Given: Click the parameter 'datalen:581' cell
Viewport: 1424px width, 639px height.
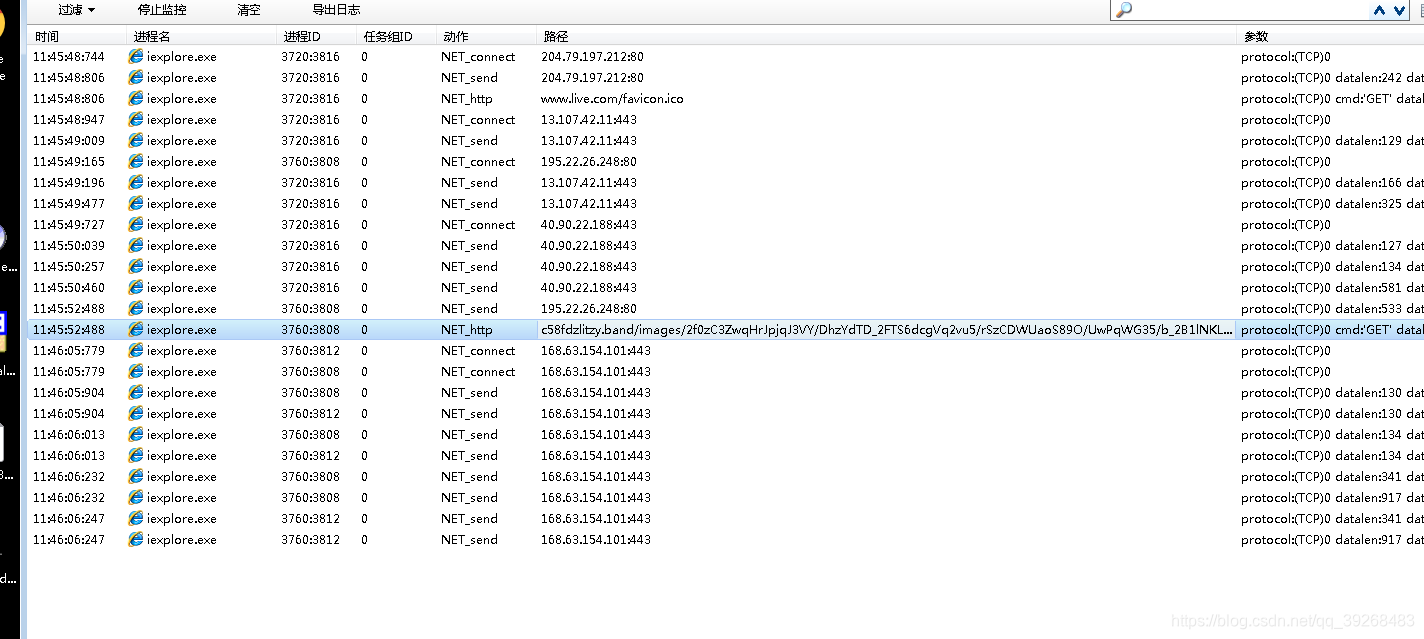Looking at the screenshot, I should point(1331,288).
